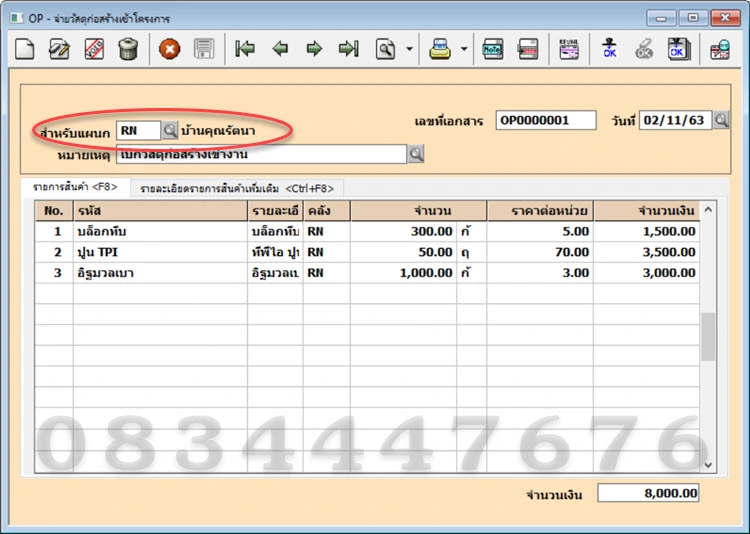Image resolution: width=750 pixels, height=534 pixels.
Task: Click quantity cell 300.00
Action: [403, 232]
